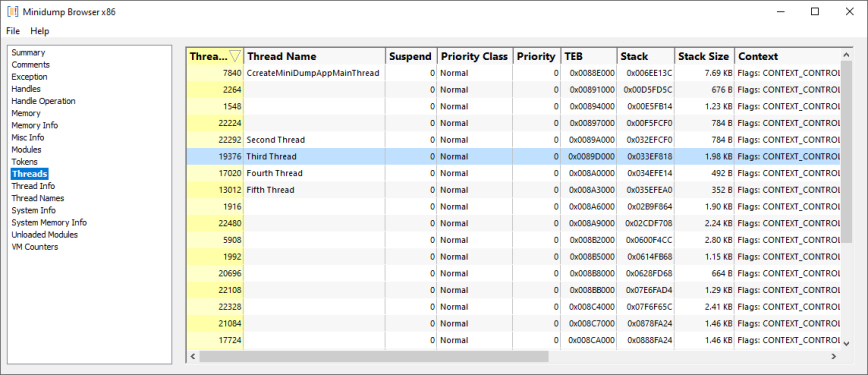Sort by the Thread Name column

click(314, 56)
